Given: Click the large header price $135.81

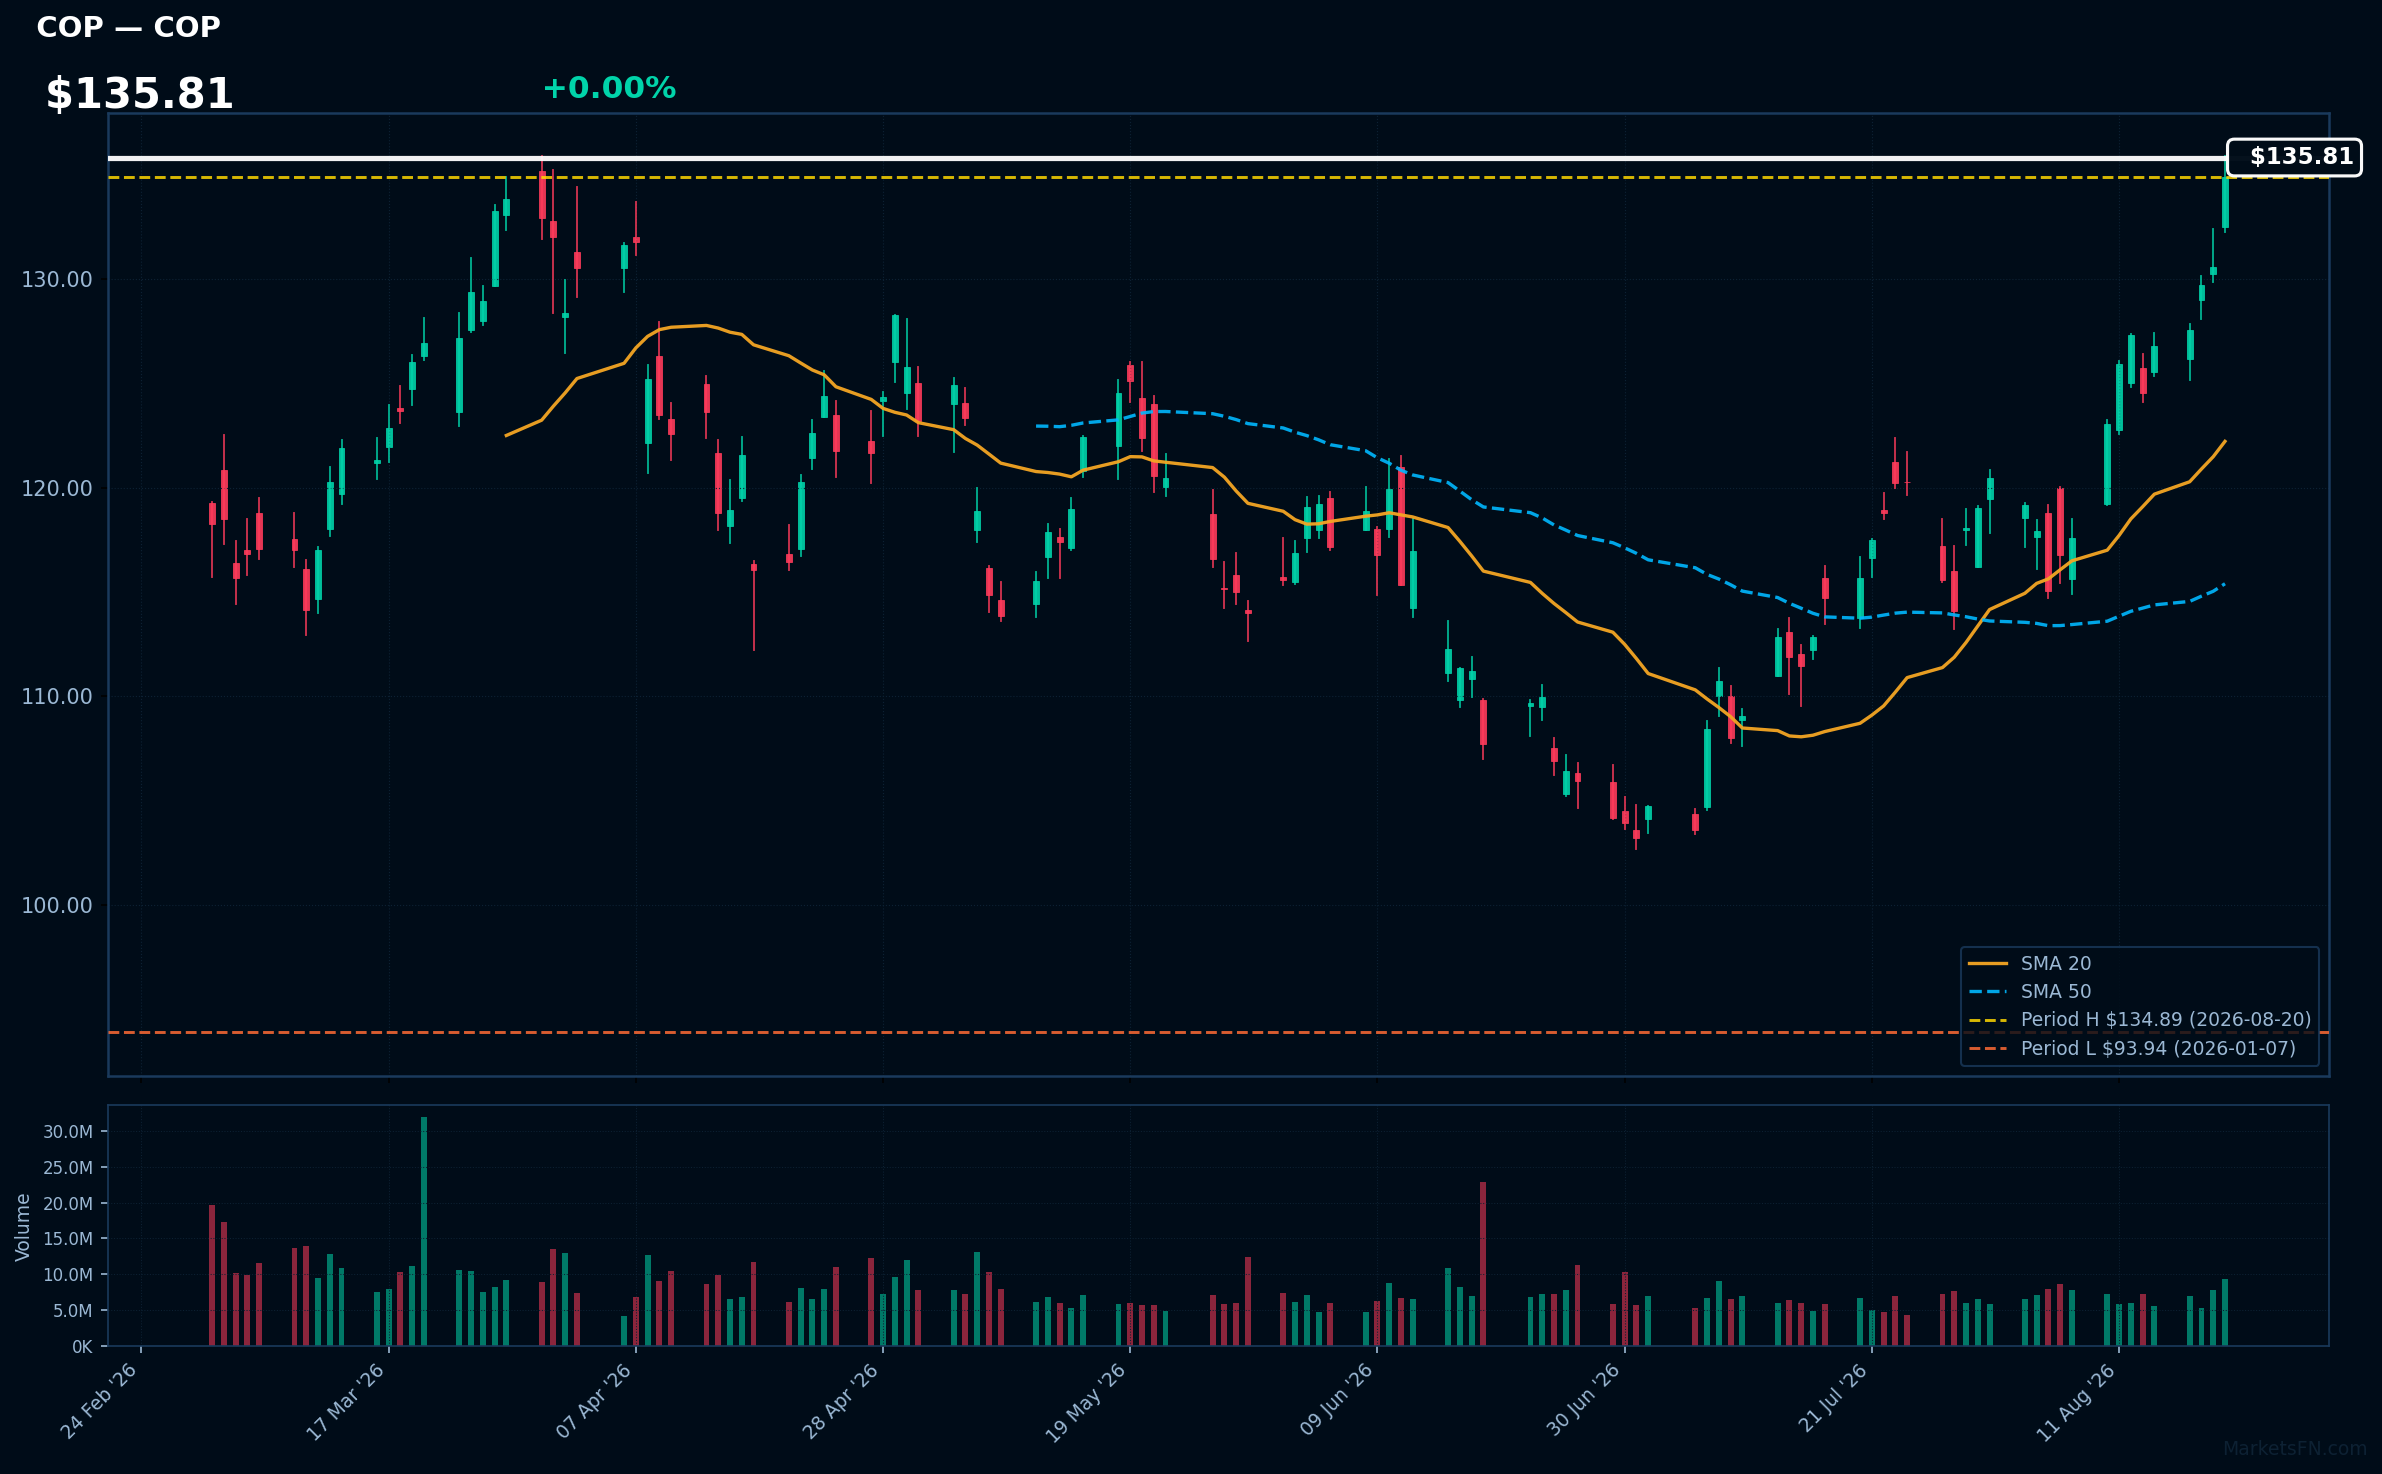Looking at the screenshot, I should point(140,94).
